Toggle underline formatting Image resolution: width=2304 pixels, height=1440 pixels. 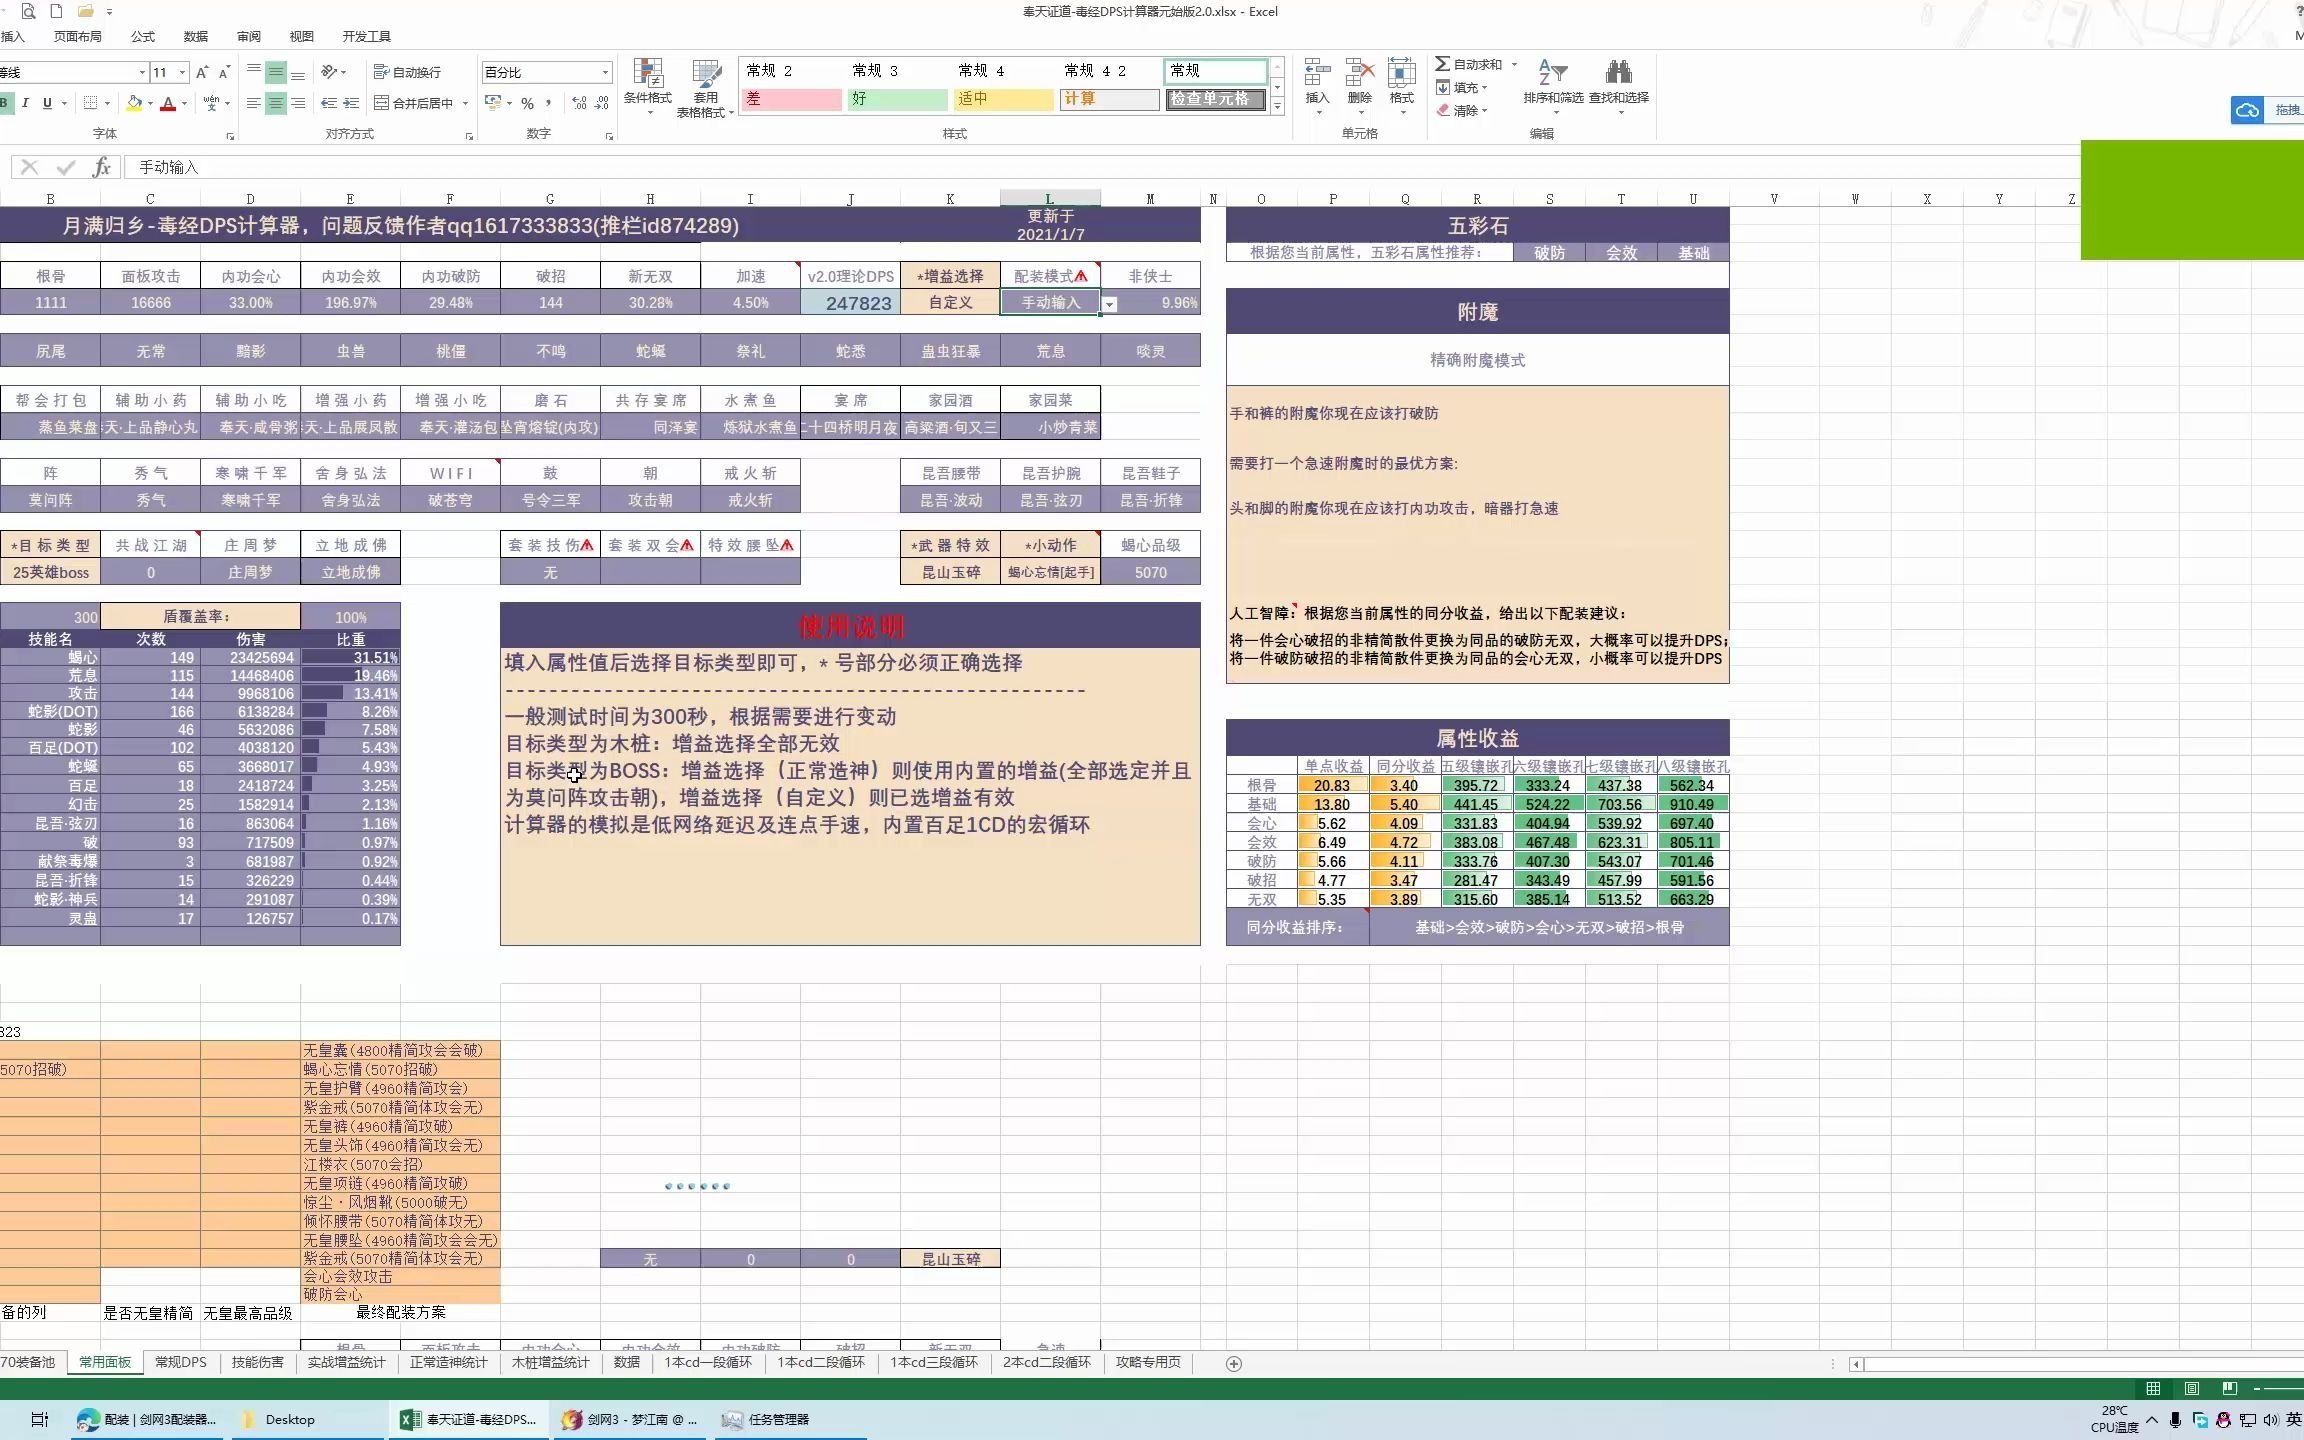point(46,103)
